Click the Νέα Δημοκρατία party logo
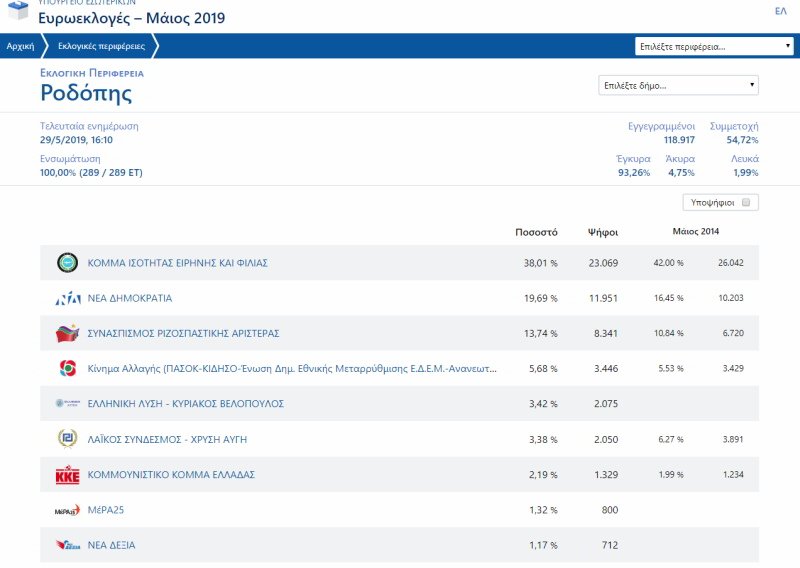Image resolution: width=800 pixels, height=568 pixels. (67, 298)
